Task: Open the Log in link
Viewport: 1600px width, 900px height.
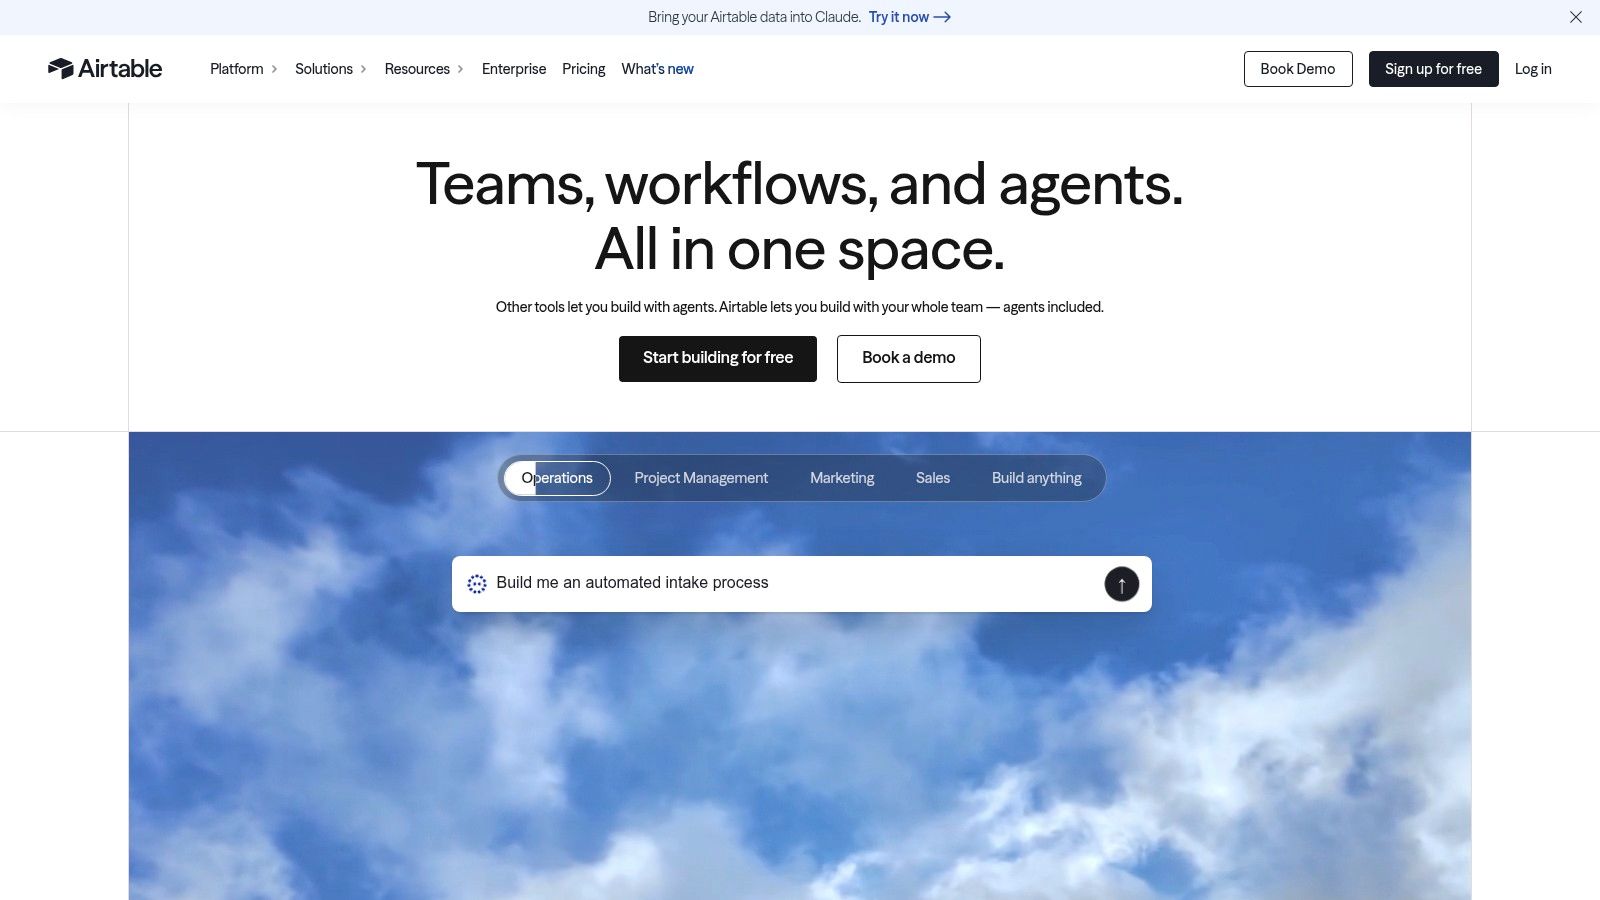Action: (1533, 69)
